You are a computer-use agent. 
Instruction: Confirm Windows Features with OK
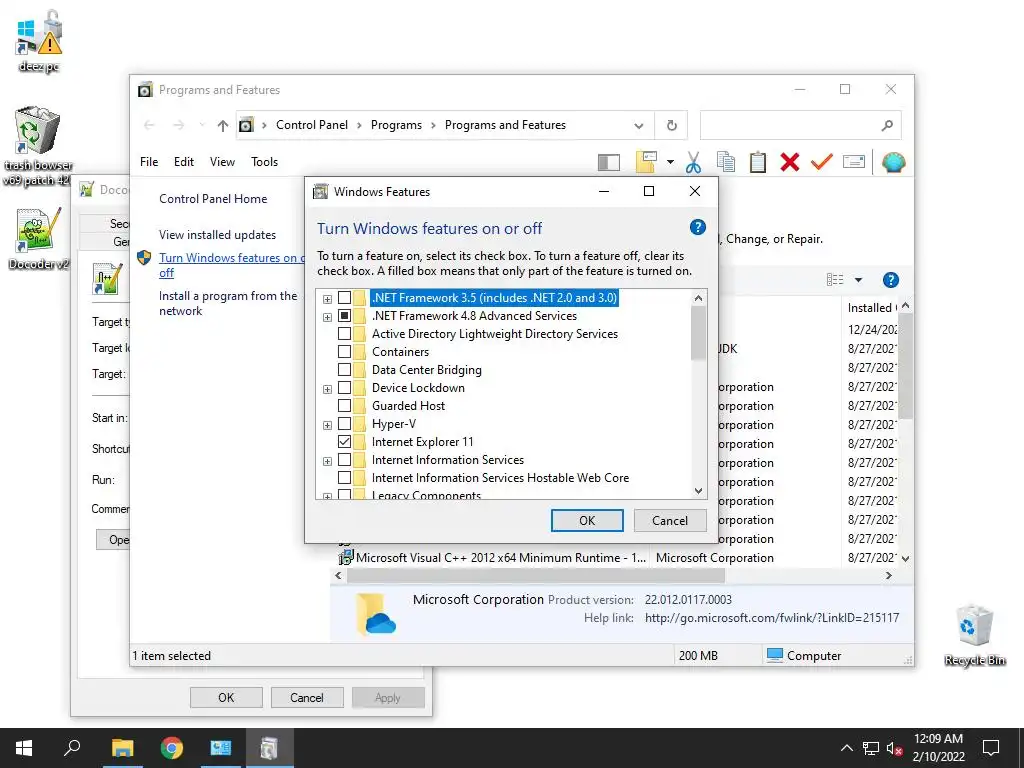tap(587, 520)
